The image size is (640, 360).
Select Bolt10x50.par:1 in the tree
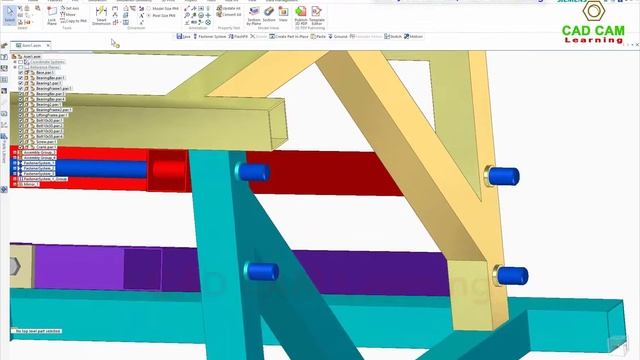point(49,120)
